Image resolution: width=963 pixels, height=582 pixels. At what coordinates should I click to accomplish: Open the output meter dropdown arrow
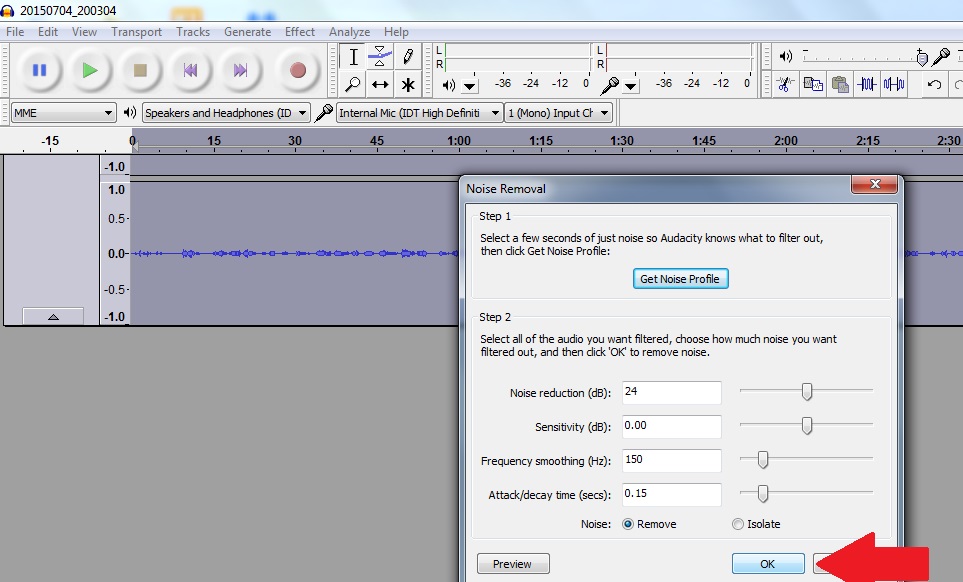tap(470, 86)
